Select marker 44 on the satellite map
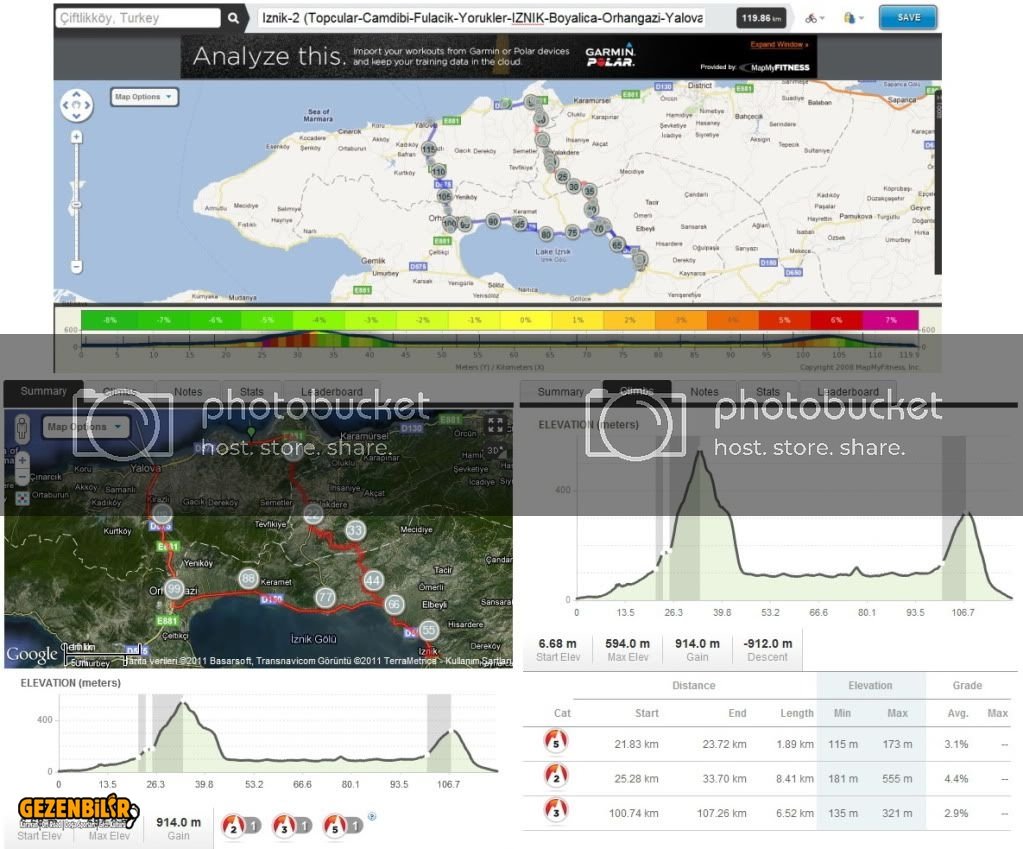The height and width of the screenshot is (849, 1023). [x=373, y=580]
